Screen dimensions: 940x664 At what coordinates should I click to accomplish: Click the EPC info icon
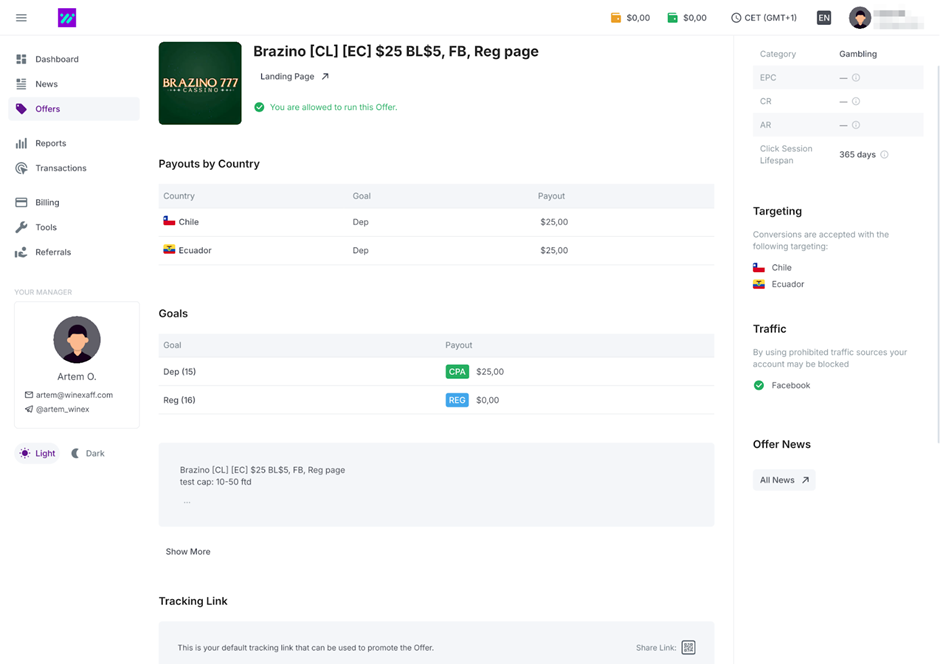click(856, 78)
